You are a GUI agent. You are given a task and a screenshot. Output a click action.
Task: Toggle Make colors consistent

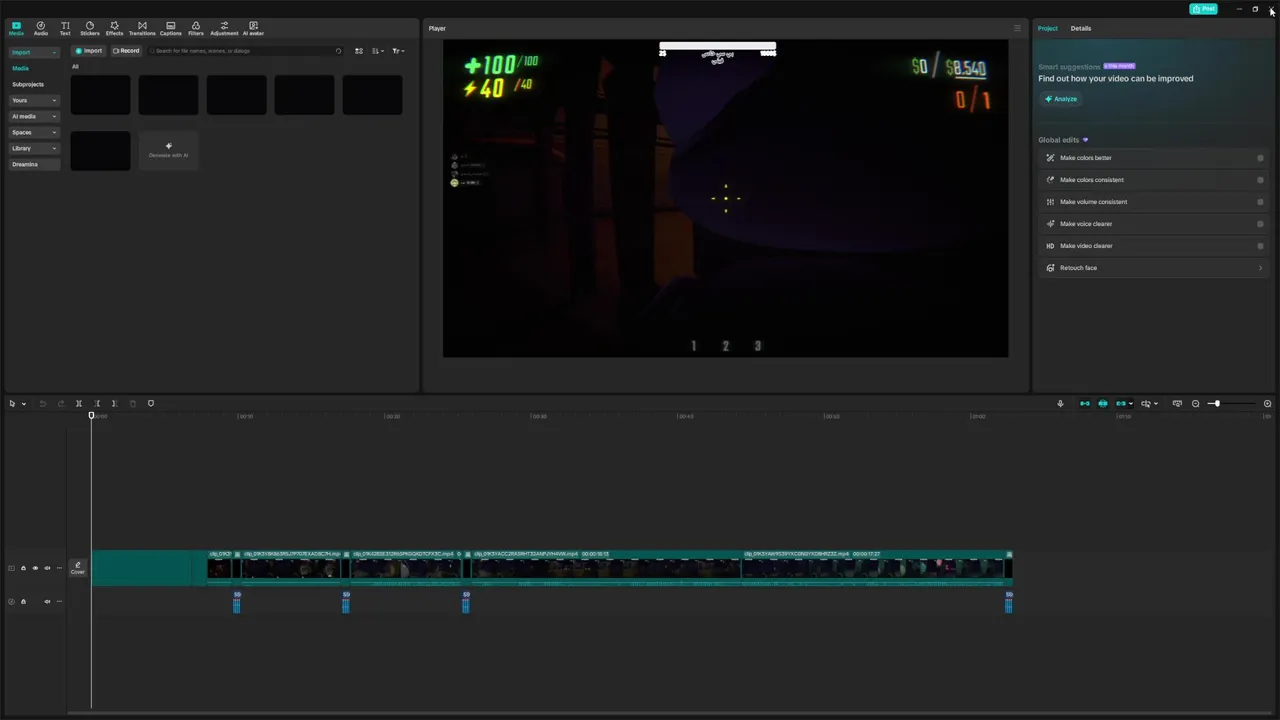point(1260,180)
